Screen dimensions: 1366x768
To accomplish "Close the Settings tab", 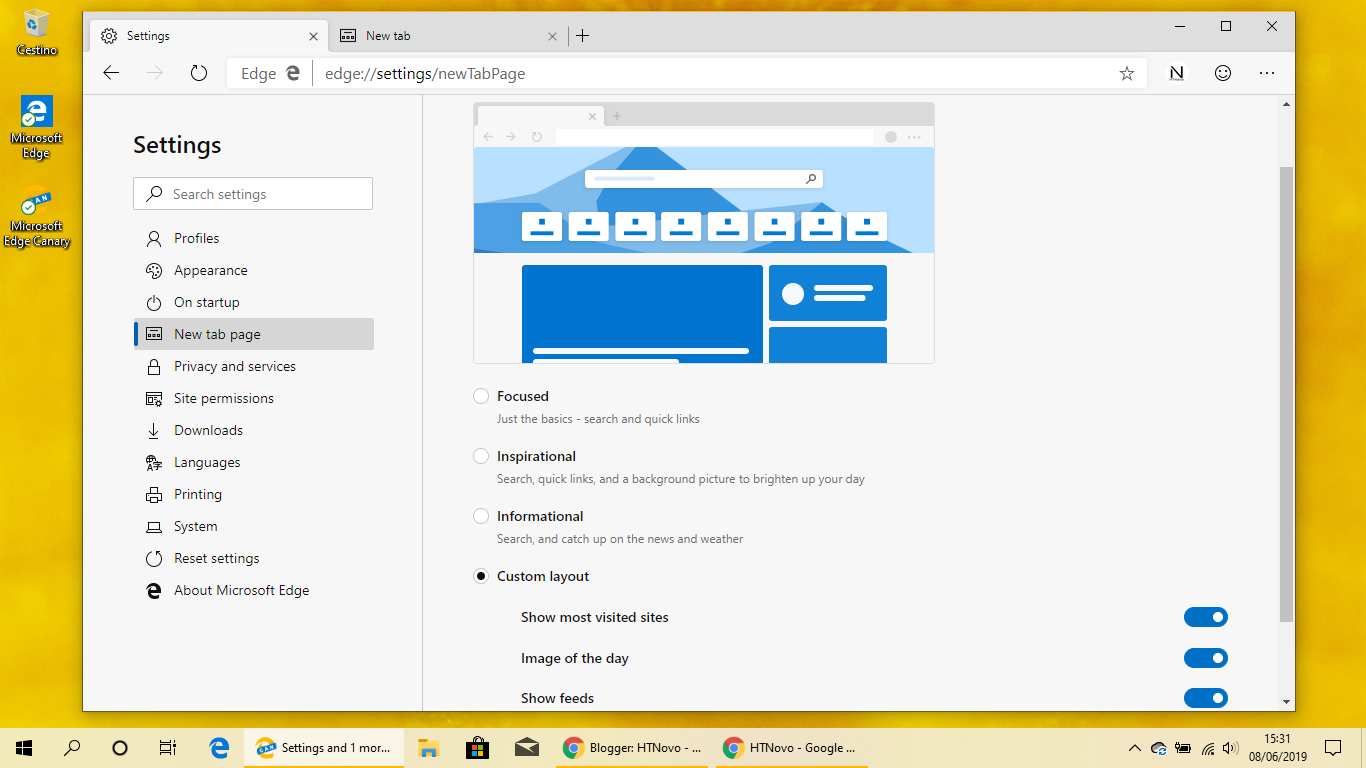I will (x=313, y=36).
